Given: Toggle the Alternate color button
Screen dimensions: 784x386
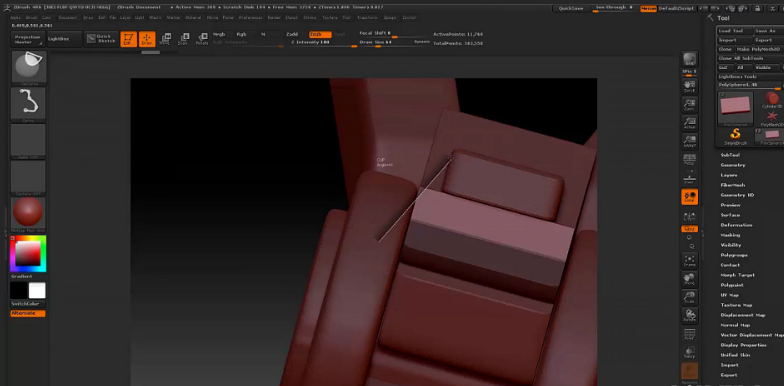Looking at the screenshot, I should click(x=28, y=314).
